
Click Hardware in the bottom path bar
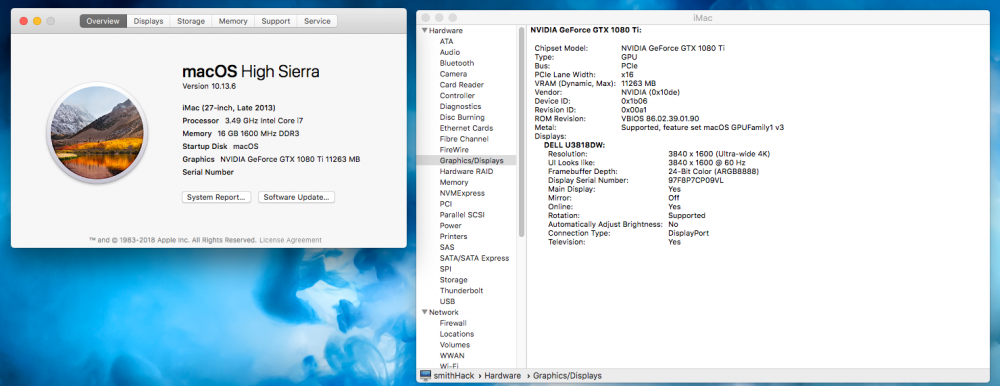coord(502,376)
